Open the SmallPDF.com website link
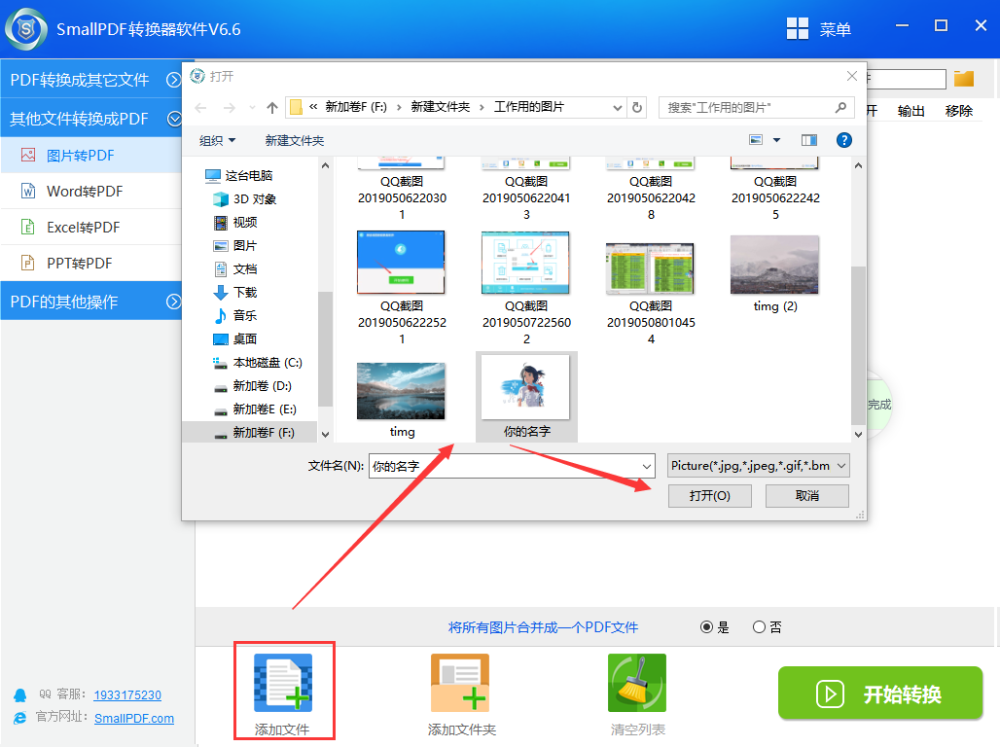 pos(134,718)
